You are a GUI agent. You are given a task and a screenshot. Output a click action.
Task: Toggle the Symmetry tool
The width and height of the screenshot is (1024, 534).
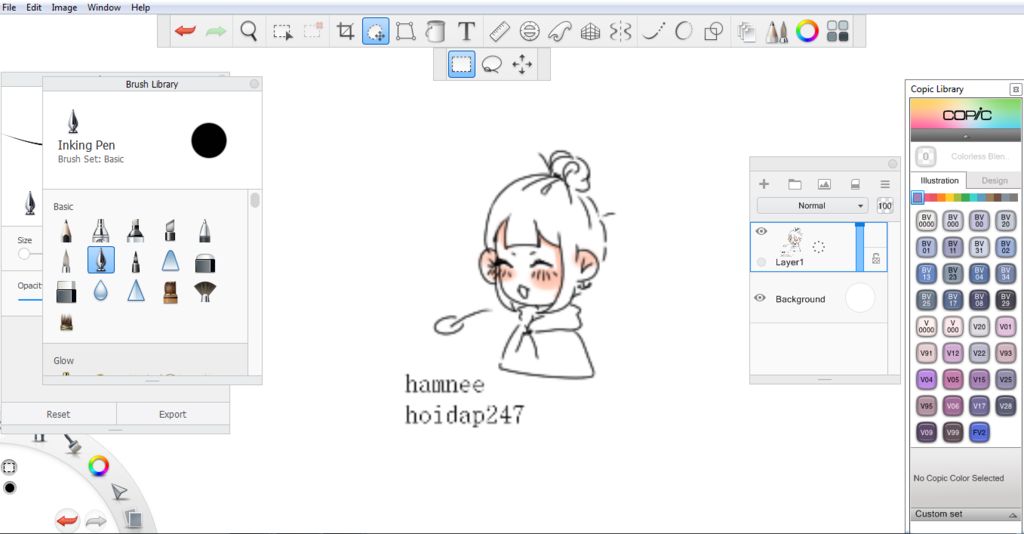620,31
